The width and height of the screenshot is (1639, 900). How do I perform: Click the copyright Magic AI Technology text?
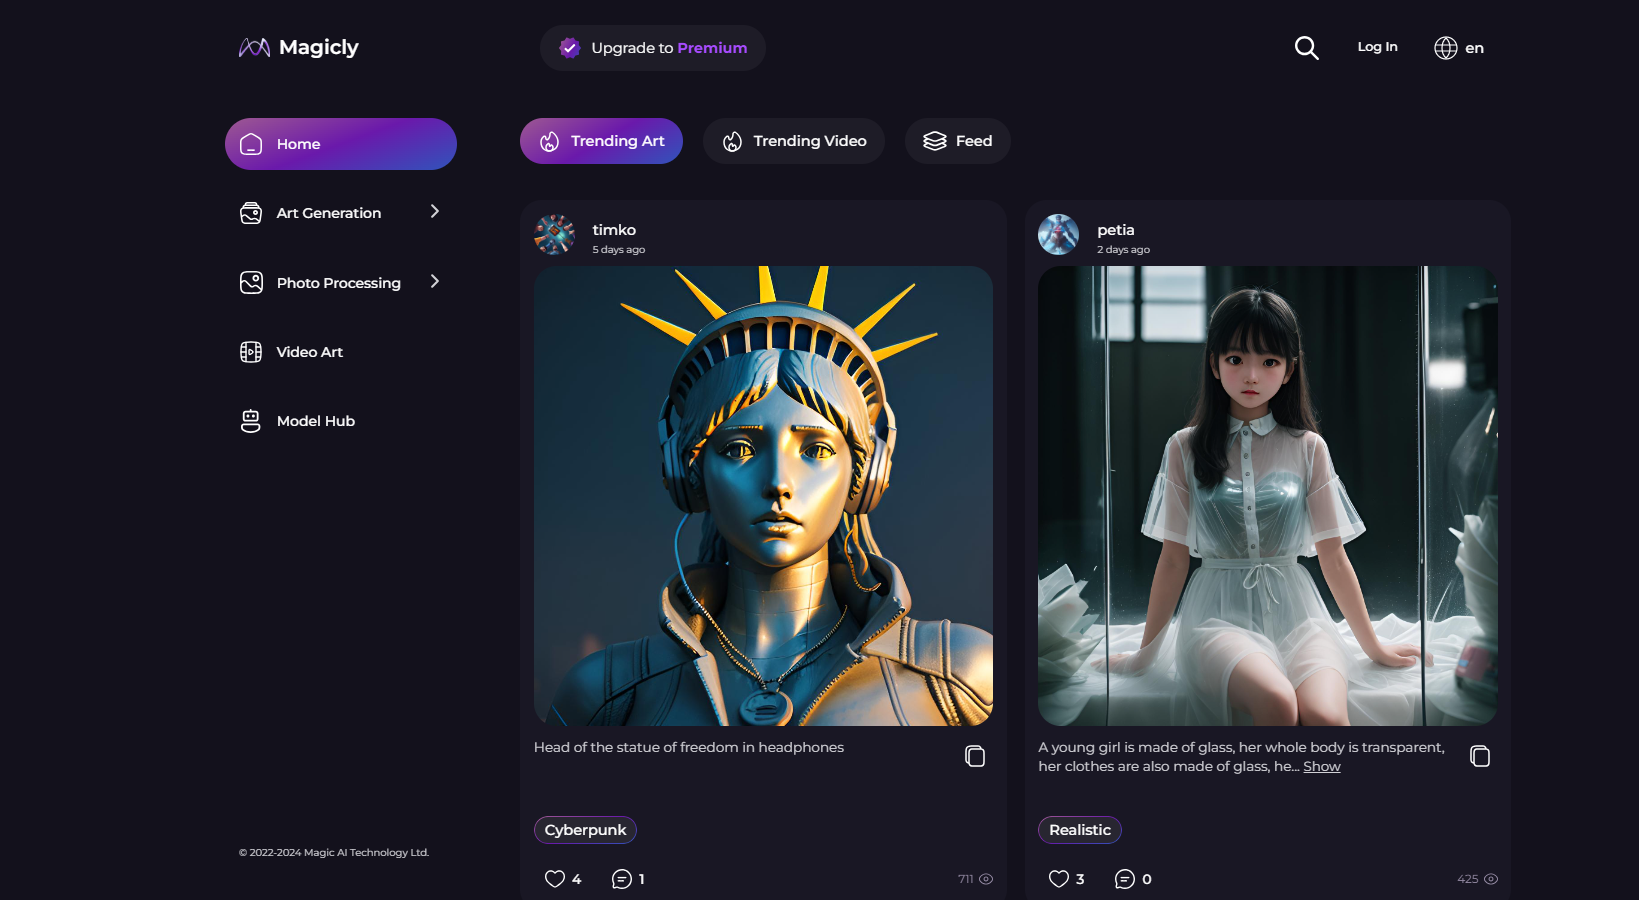tap(334, 853)
